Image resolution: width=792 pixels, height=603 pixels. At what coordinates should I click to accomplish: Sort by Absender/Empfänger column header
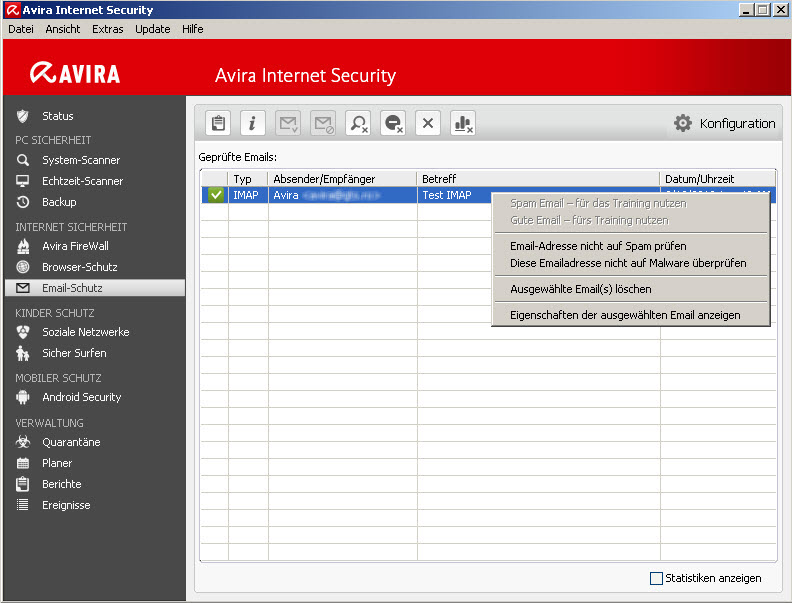tap(342, 179)
